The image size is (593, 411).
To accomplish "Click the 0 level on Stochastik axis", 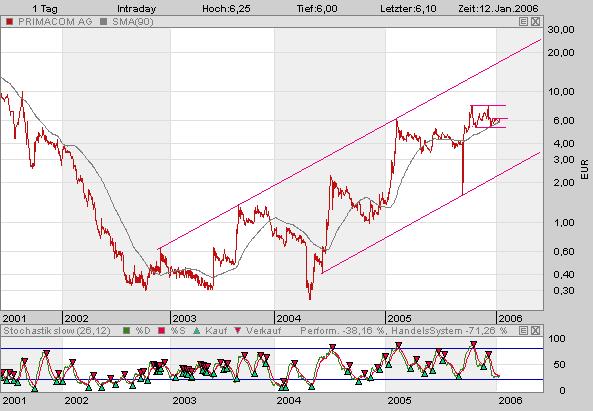I will click(562, 391).
